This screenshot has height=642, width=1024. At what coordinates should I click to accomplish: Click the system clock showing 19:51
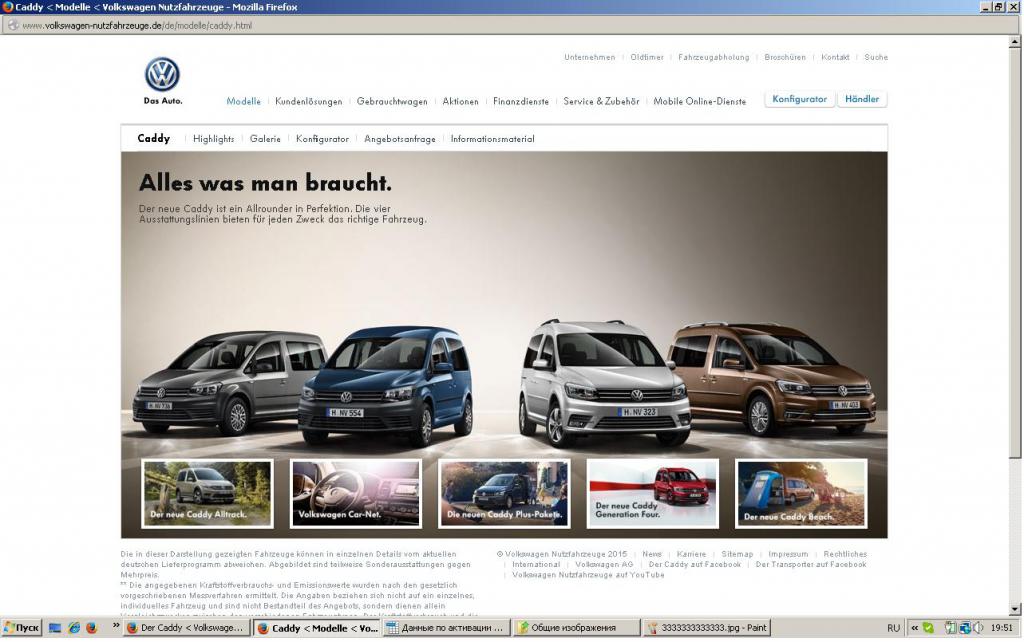coord(1002,628)
